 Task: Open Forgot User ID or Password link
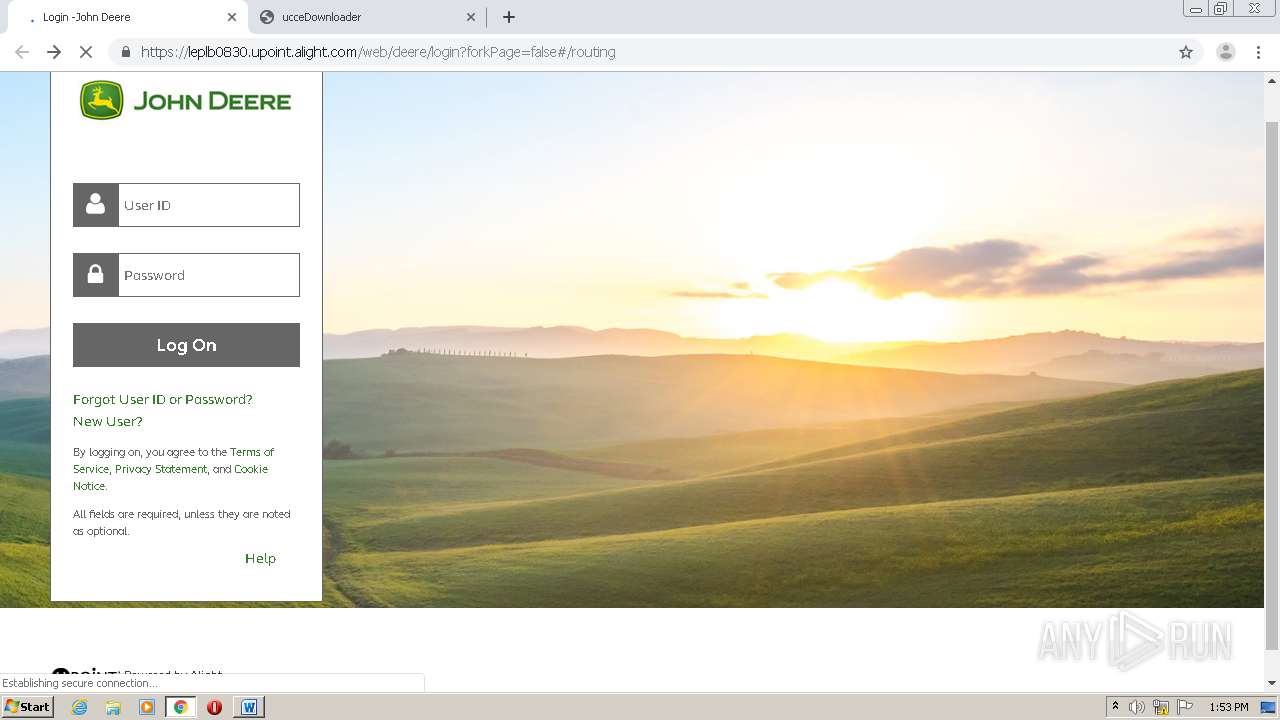pyautogui.click(x=163, y=399)
